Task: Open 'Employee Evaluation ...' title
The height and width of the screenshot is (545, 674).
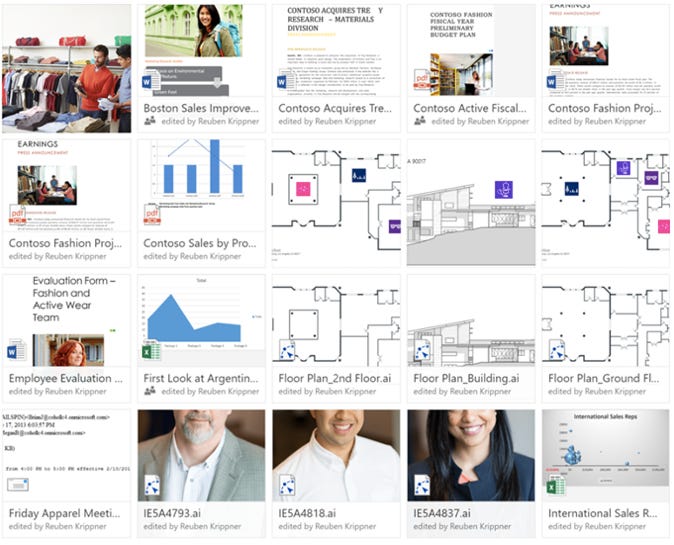Action: (x=66, y=378)
